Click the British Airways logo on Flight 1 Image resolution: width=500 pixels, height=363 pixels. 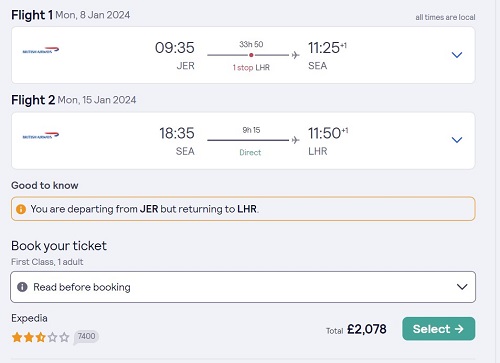(41, 50)
